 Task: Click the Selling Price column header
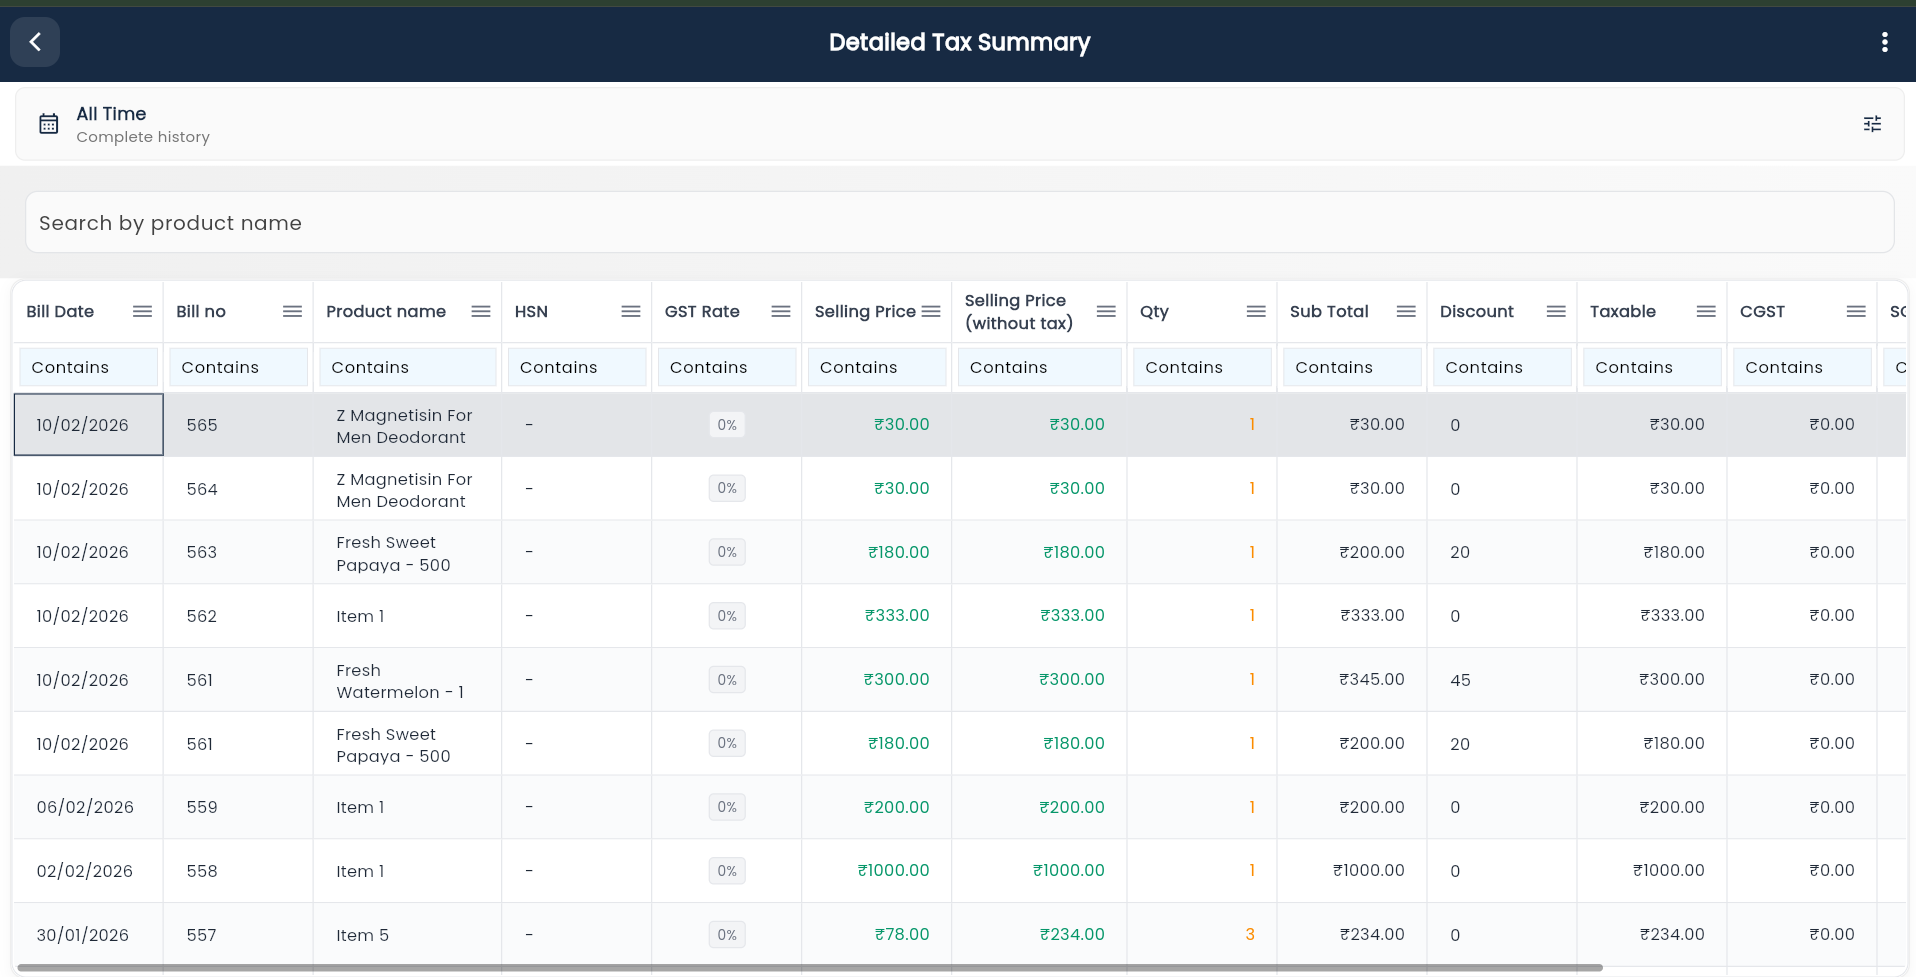pyautogui.click(x=864, y=311)
